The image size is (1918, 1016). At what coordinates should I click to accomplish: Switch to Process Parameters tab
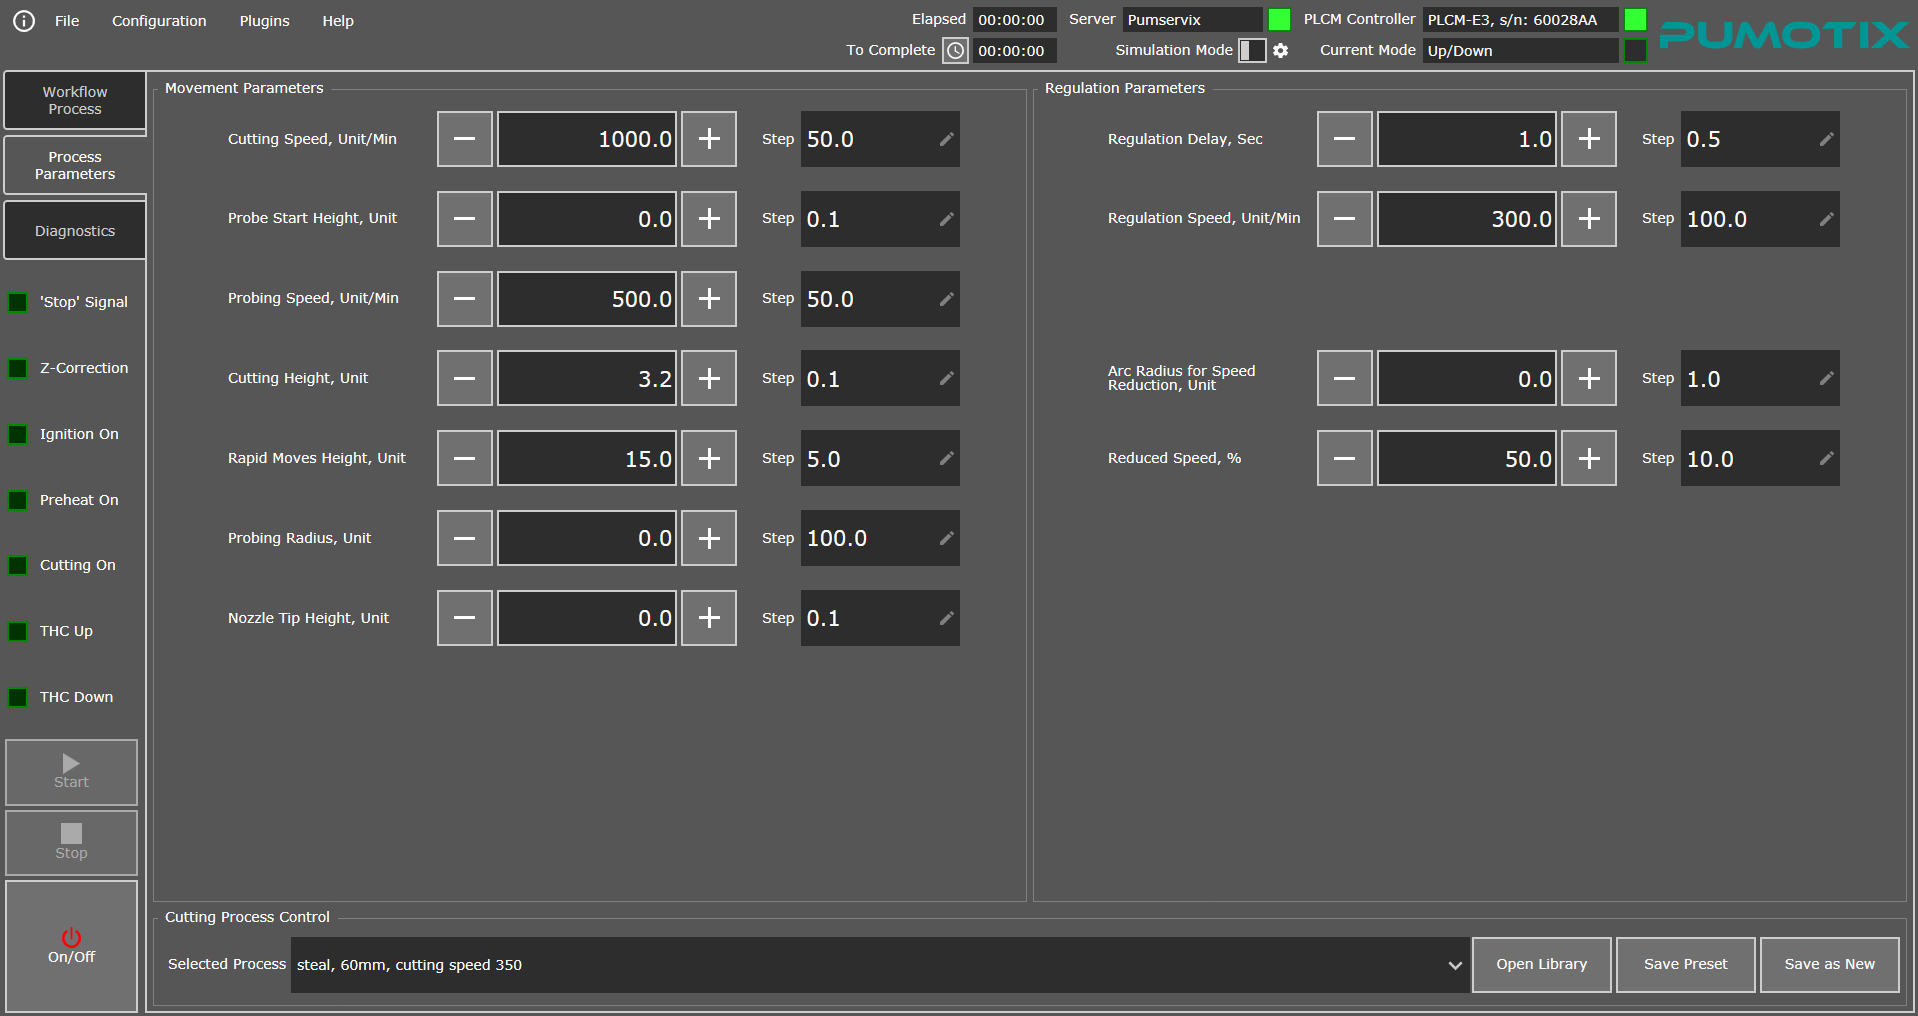click(x=75, y=165)
